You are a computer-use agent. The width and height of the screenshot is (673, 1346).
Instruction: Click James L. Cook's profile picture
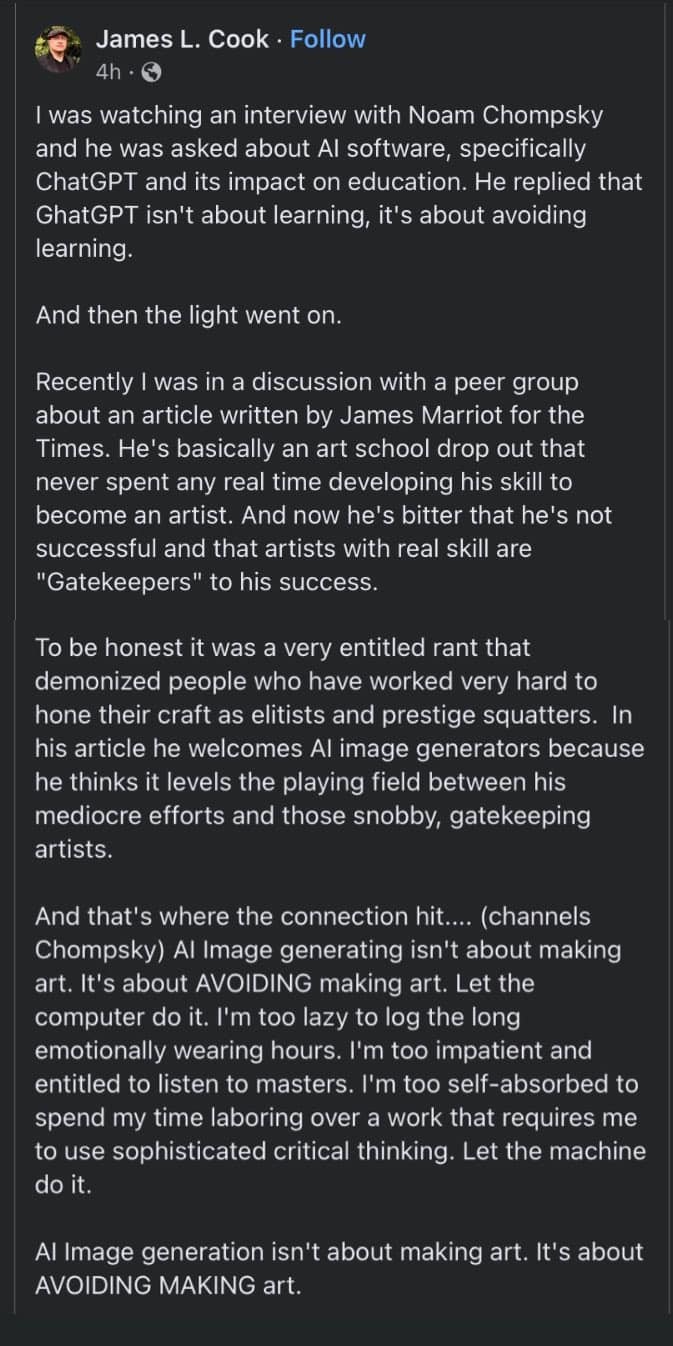58,50
